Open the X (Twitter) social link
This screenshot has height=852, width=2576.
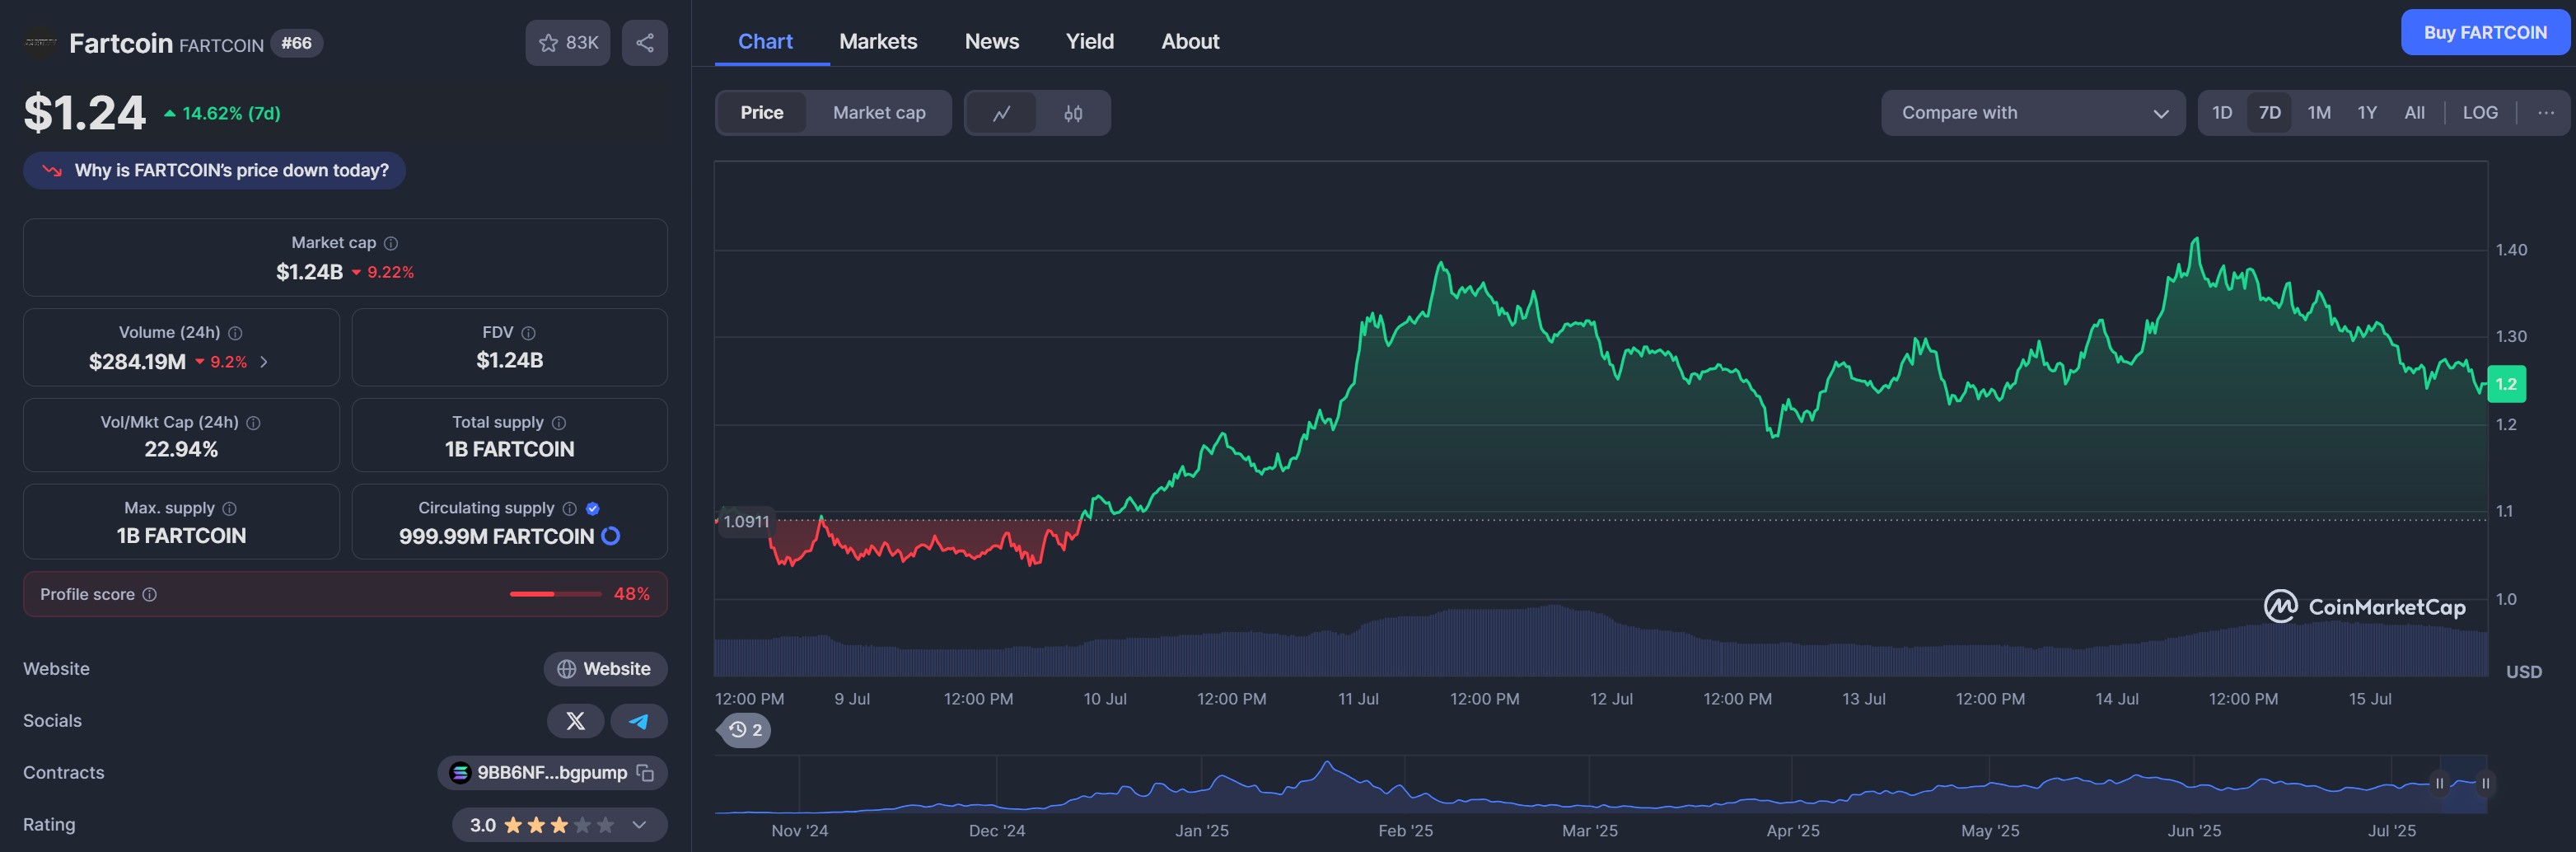pyautogui.click(x=575, y=721)
